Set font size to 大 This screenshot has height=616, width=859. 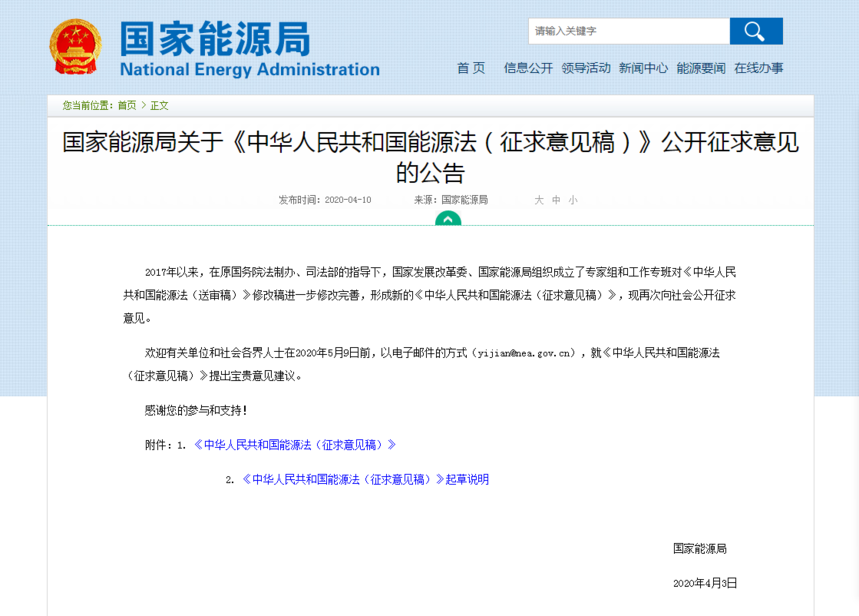tap(539, 200)
